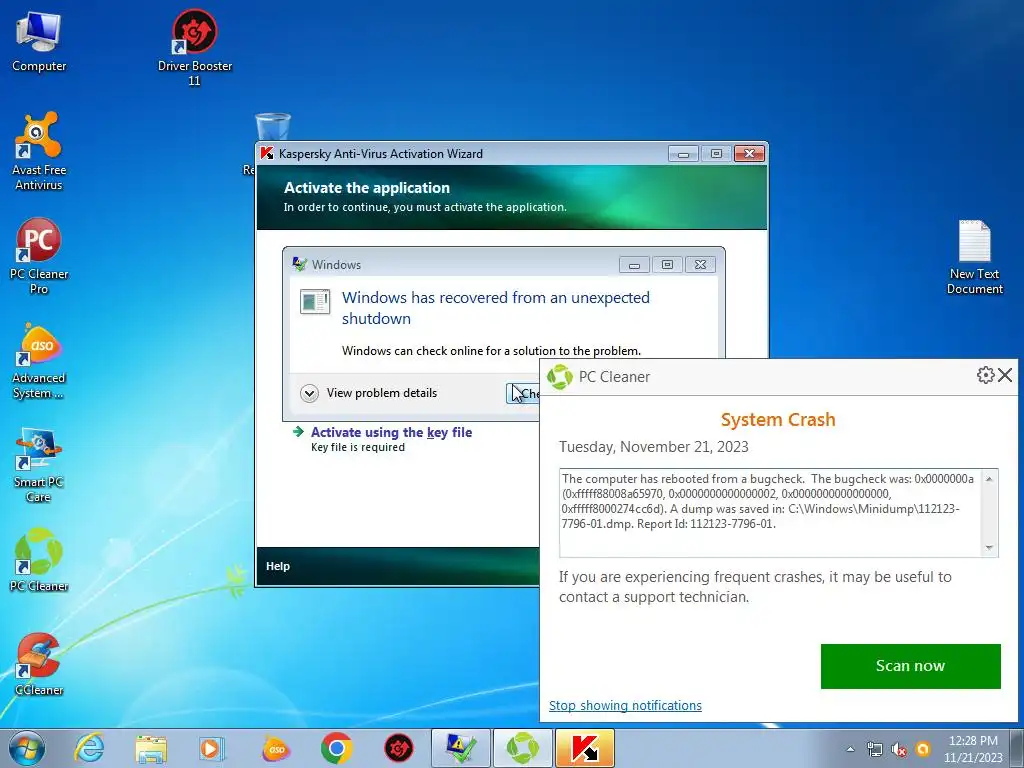Select the New Text Document file
1024x768 pixels.
pos(974,257)
